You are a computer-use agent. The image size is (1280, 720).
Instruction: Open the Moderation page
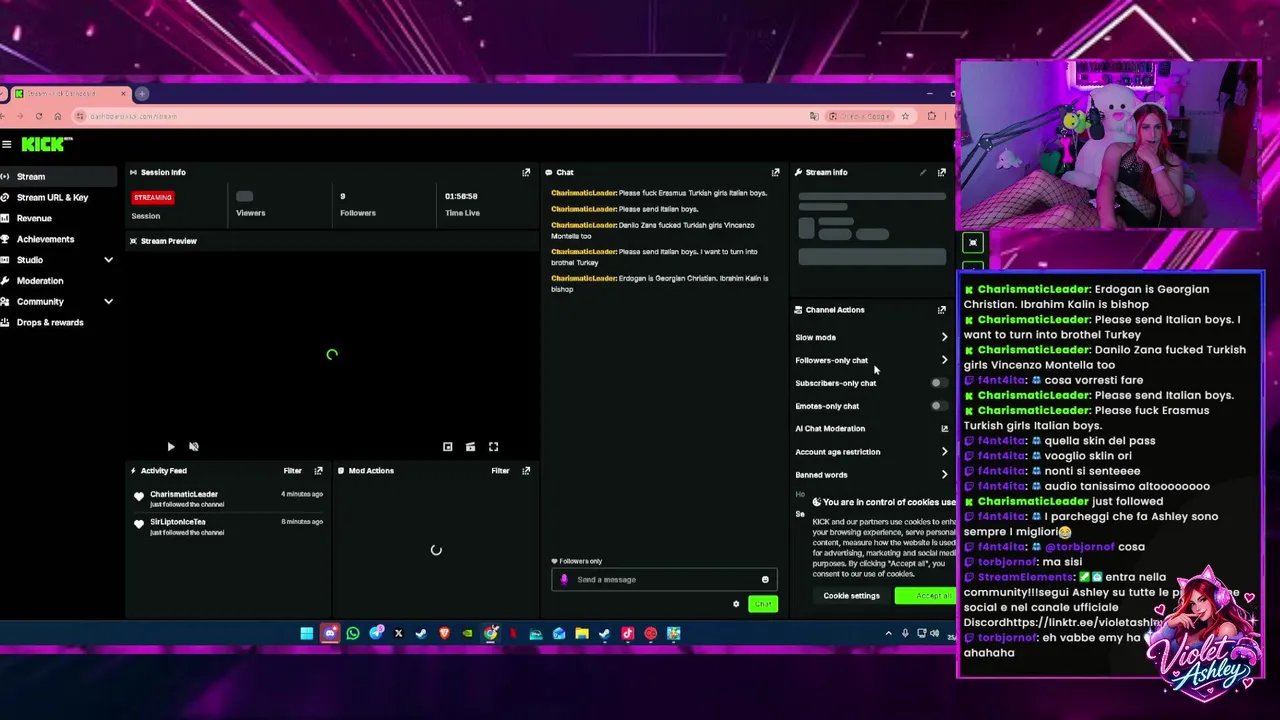coord(58,281)
